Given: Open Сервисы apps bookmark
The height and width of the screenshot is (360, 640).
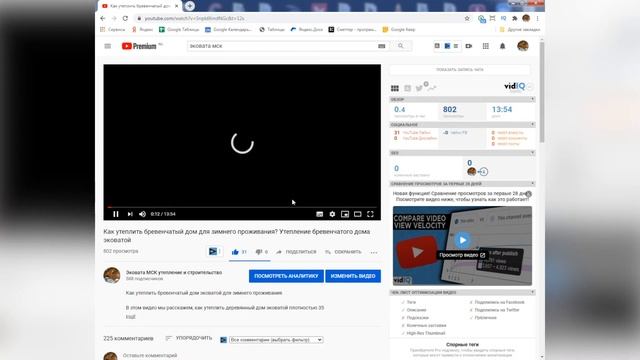Looking at the screenshot, I should pyautogui.click(x=113, y=29).
